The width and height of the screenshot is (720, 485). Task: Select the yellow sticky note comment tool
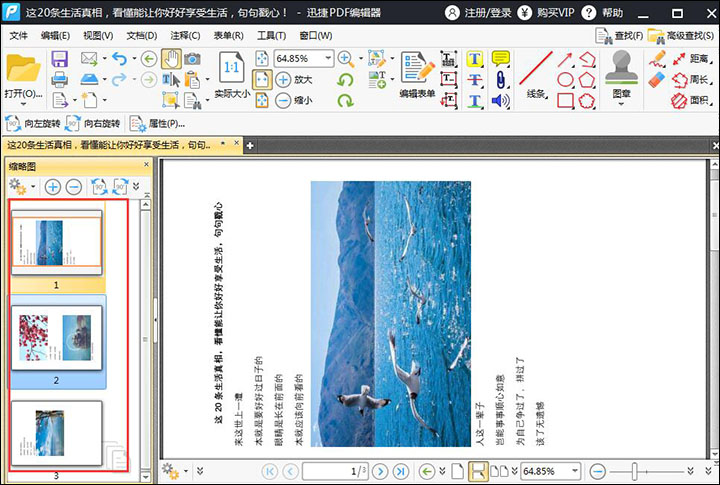tap(501, 59)
